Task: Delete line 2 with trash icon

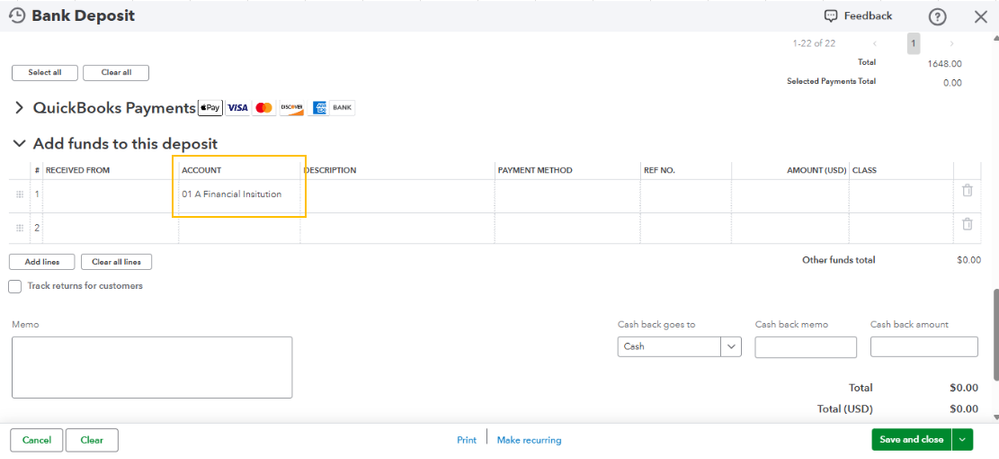Action: 967,224
